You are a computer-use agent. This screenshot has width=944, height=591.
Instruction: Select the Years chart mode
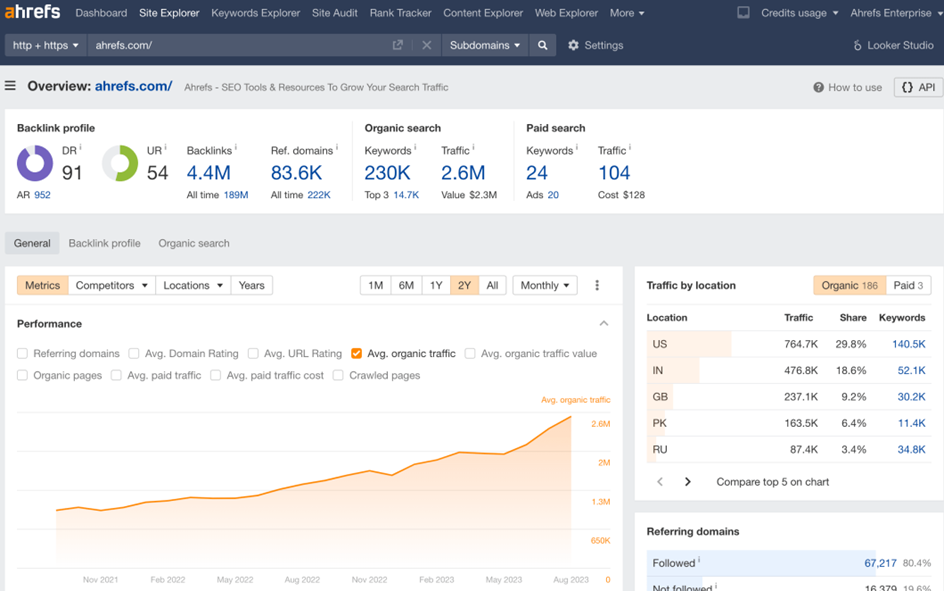point(252,285)
